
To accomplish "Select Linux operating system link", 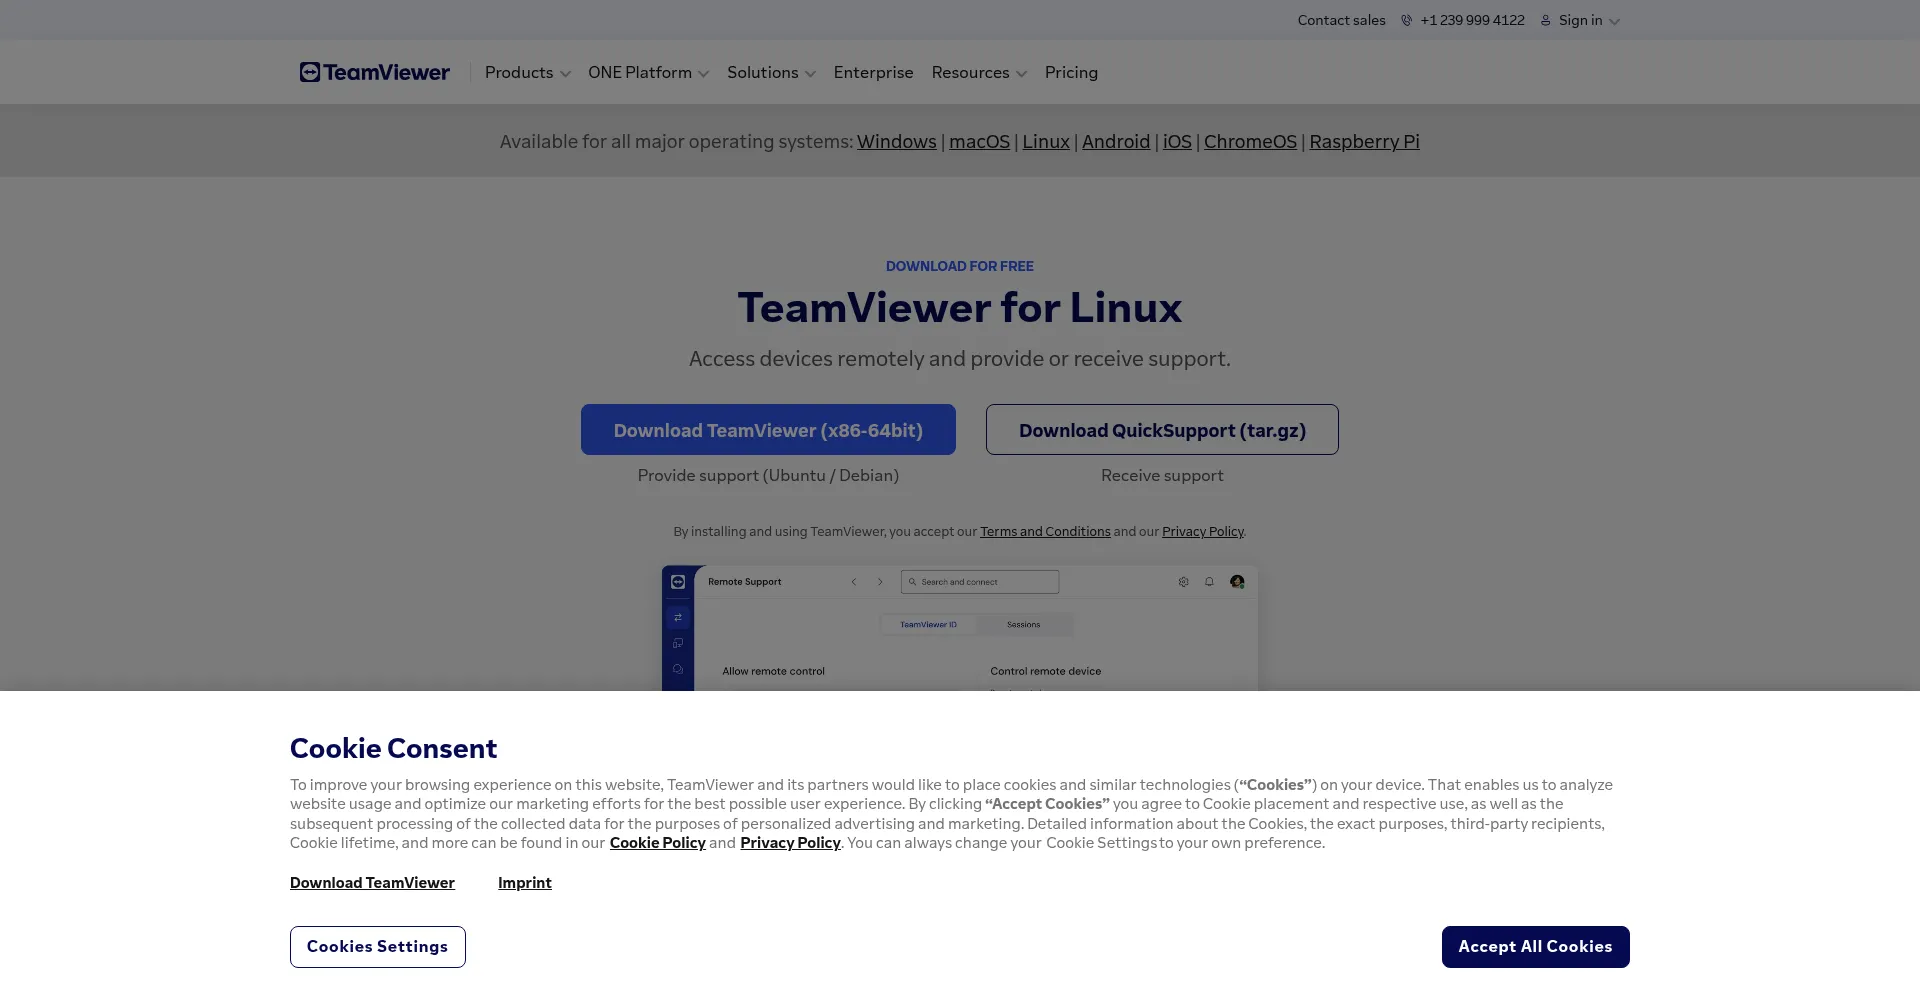I will click(x=1046, y=142).
